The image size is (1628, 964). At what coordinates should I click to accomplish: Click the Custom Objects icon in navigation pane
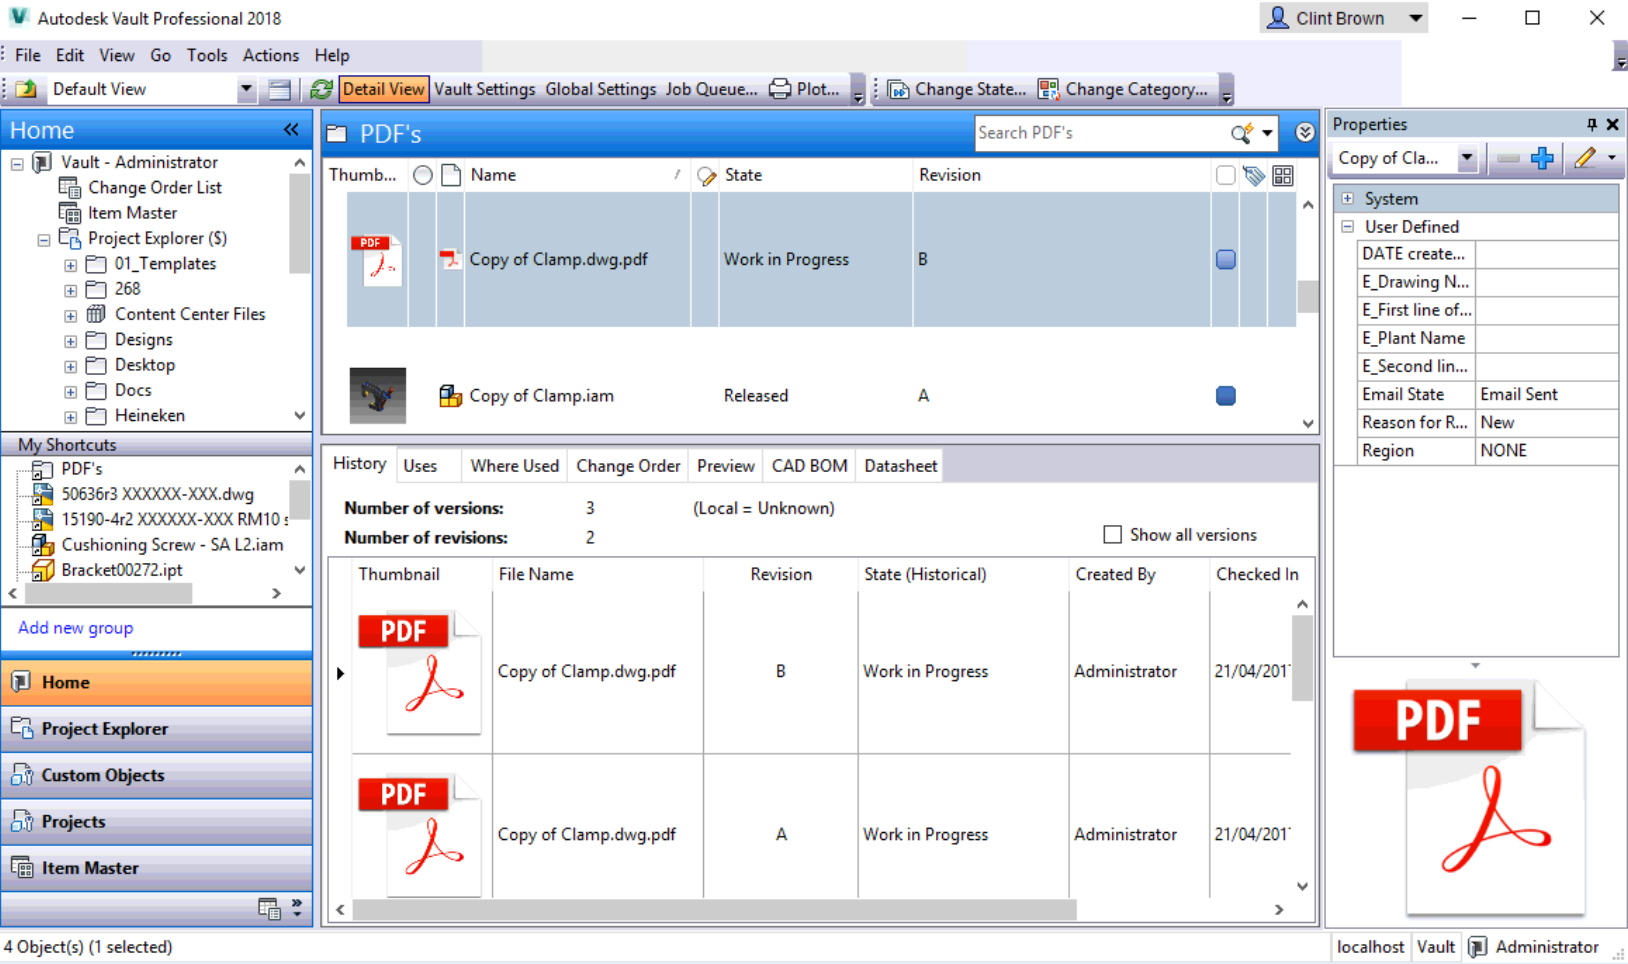[22, 775]
